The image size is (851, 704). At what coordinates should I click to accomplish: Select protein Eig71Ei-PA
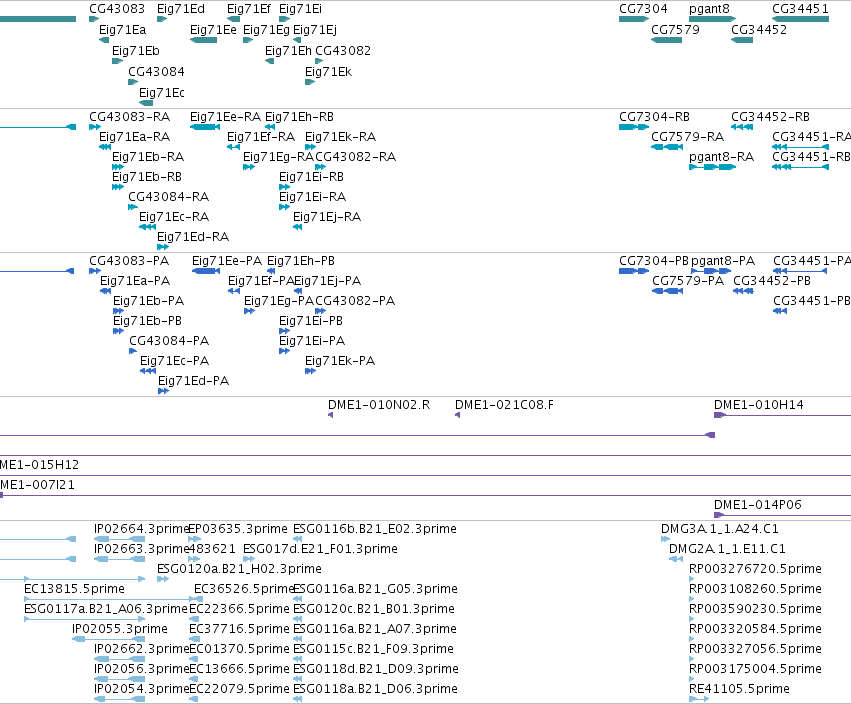click(312, 341)
